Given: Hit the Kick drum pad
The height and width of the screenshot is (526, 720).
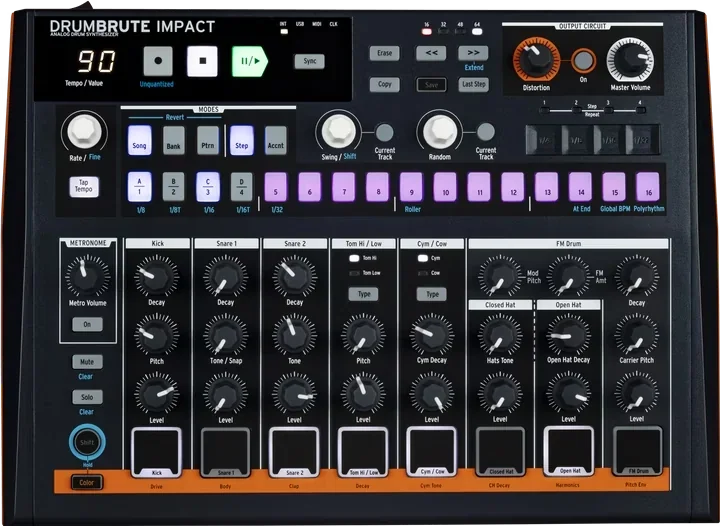Looking at the screenshot, I should pyautogui.click(x=157, y=453).
